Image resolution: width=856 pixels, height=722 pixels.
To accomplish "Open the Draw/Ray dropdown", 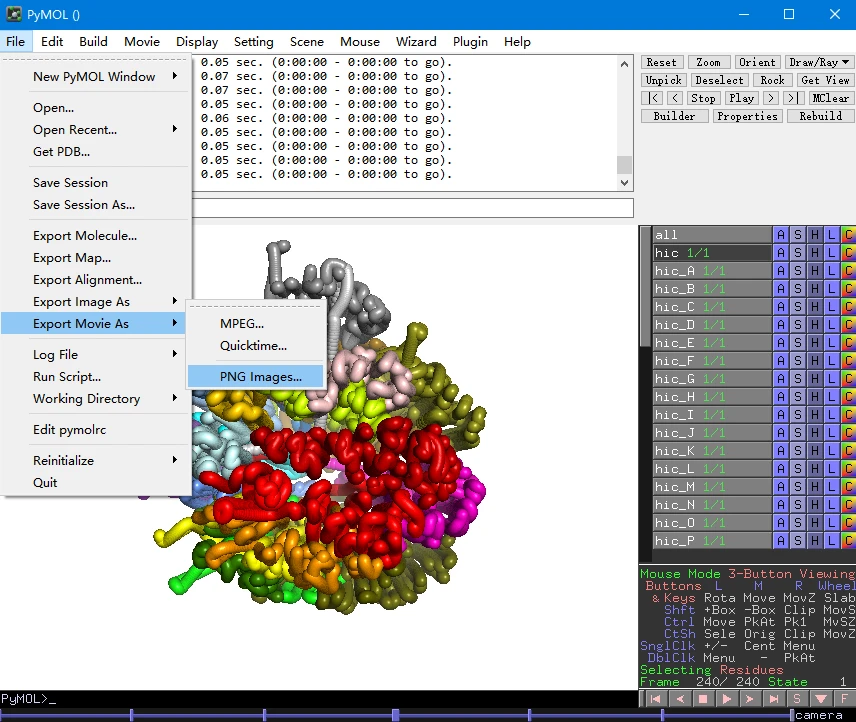I will (820, 62).
